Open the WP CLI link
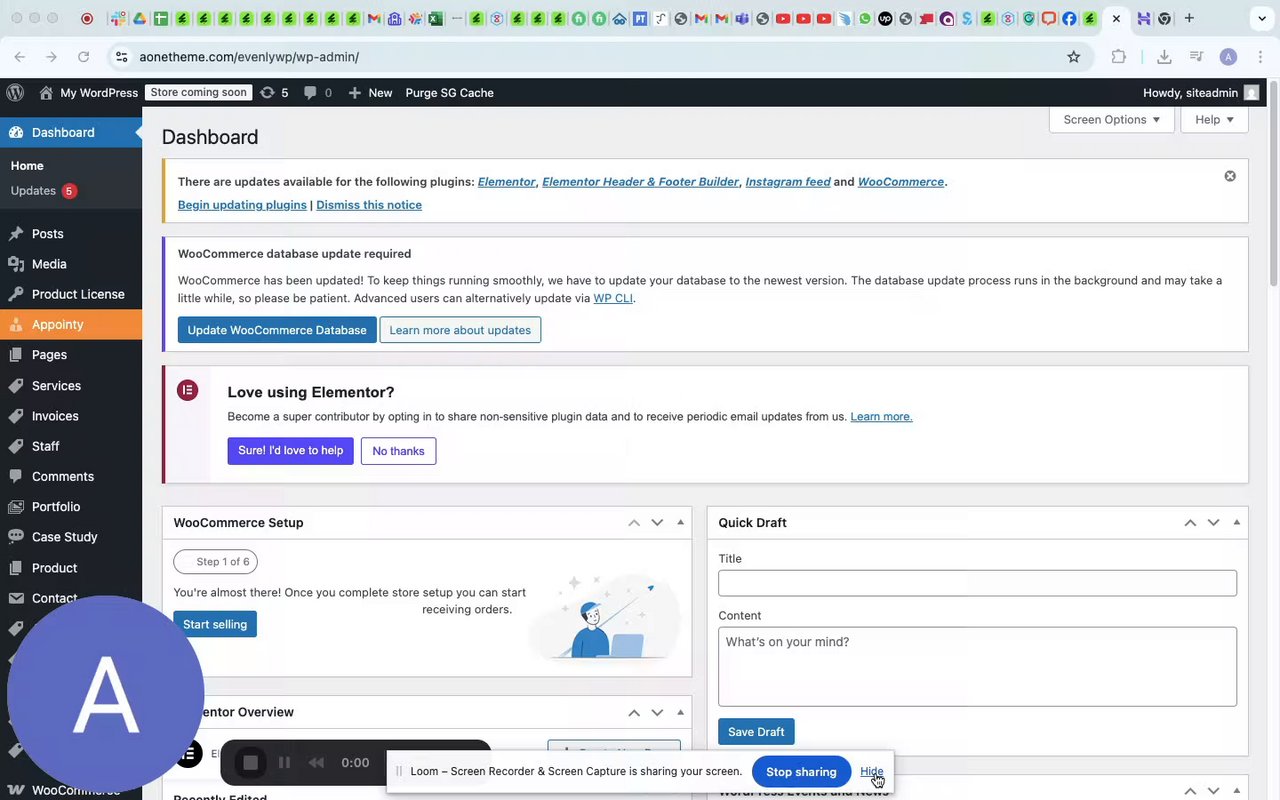 (613, 298)
